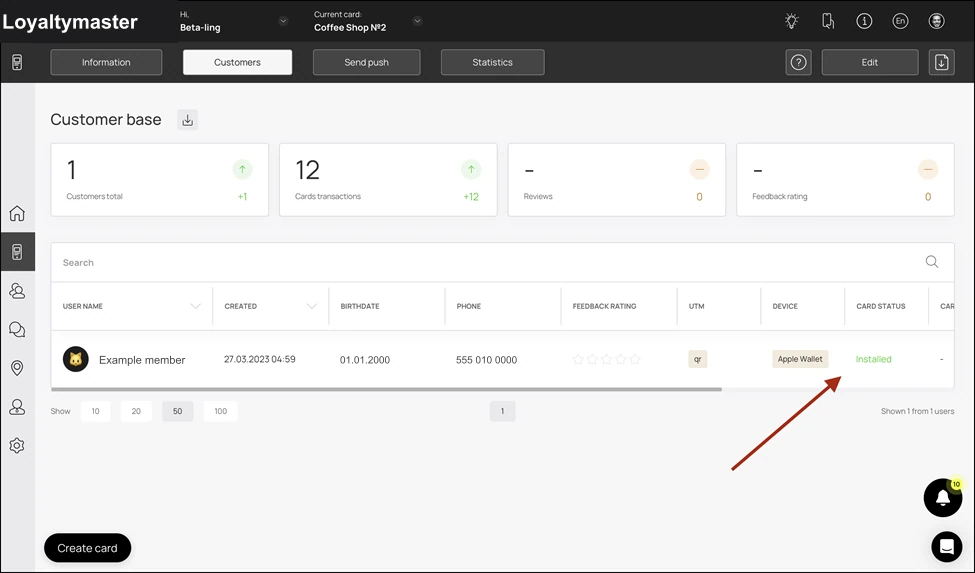Open the chat bubbles icon in sidebar
Viewport: 975px width, 573px height.
point(17,329)
